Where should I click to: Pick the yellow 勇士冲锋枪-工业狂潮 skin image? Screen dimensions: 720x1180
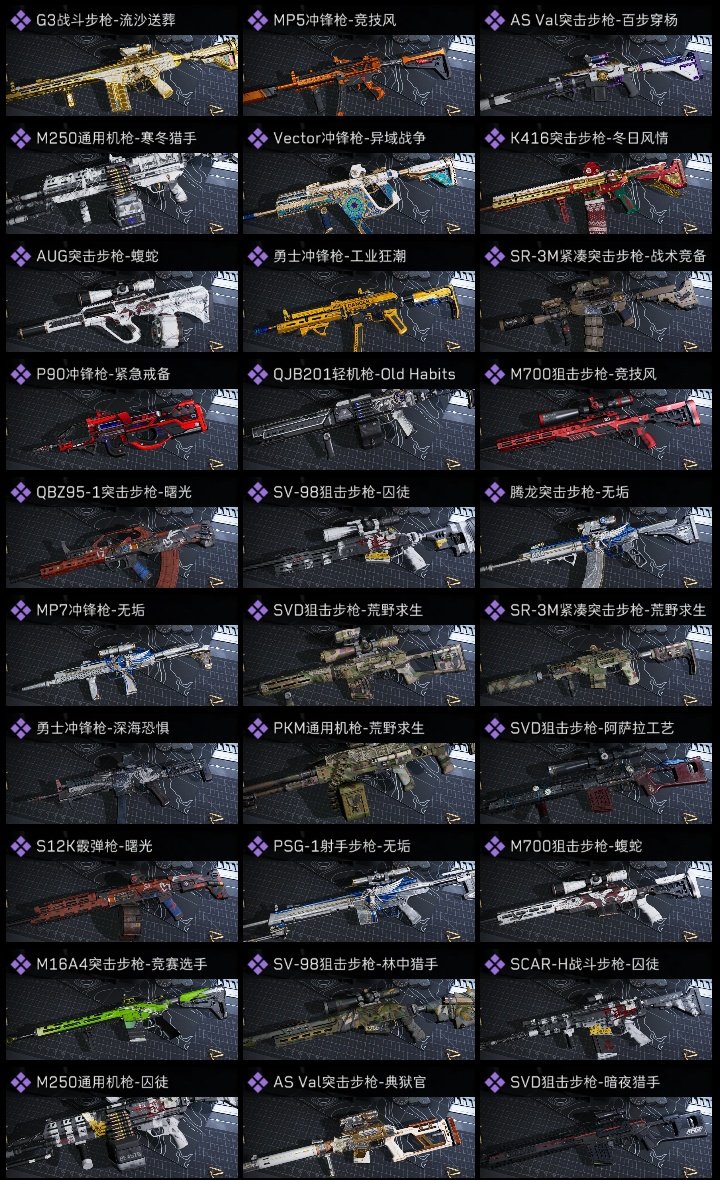(359, 312)
